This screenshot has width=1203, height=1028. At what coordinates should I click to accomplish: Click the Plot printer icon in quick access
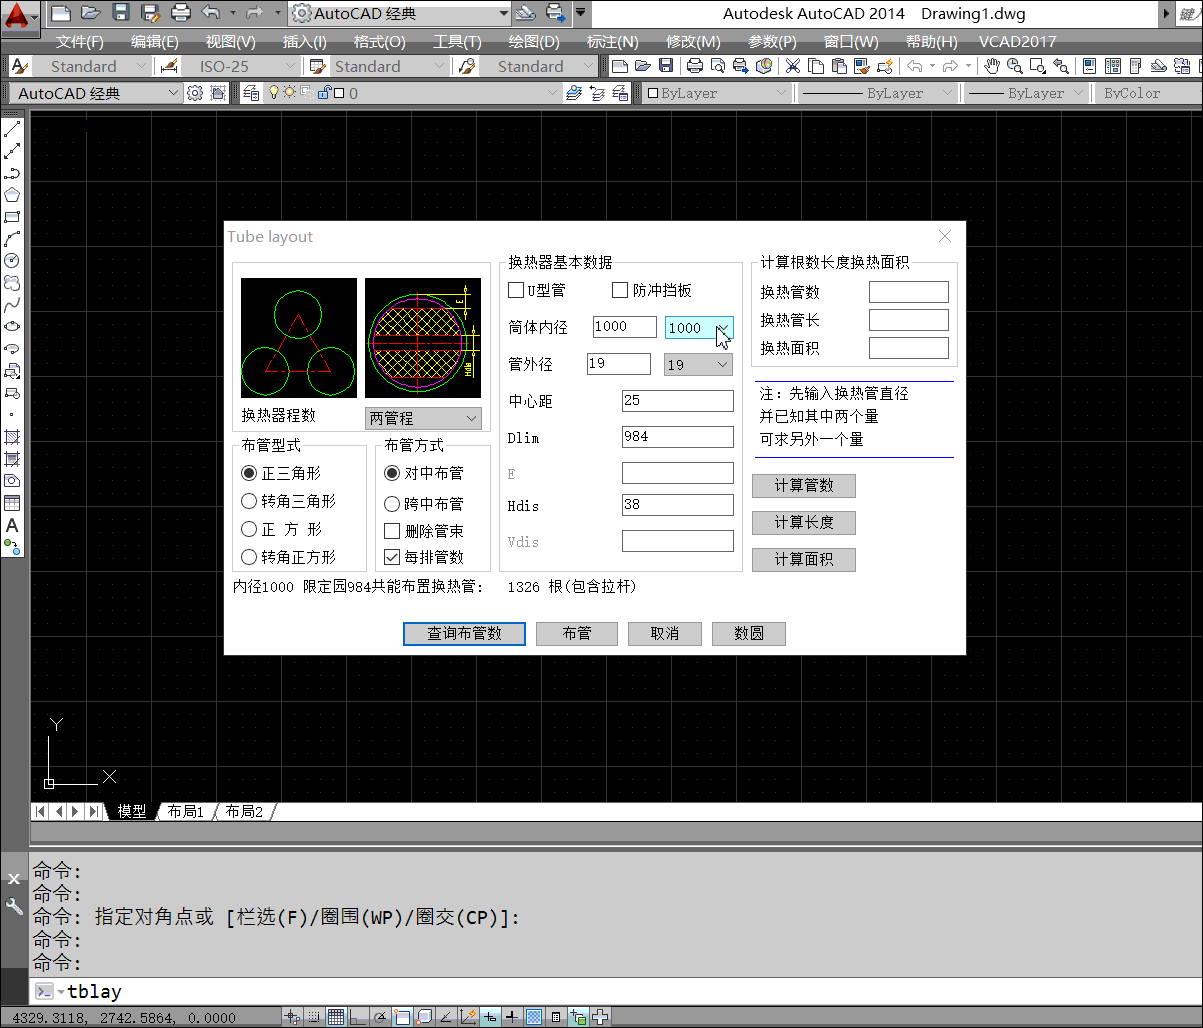tap(181, 14)
